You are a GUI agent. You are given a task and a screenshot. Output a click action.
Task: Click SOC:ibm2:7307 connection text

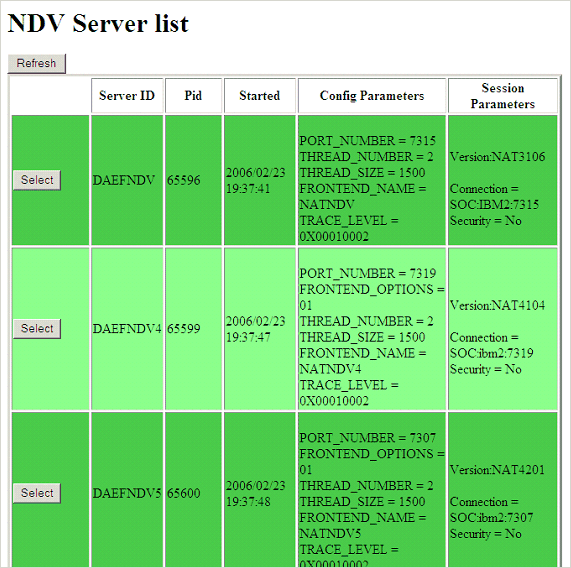pos(492,518)
